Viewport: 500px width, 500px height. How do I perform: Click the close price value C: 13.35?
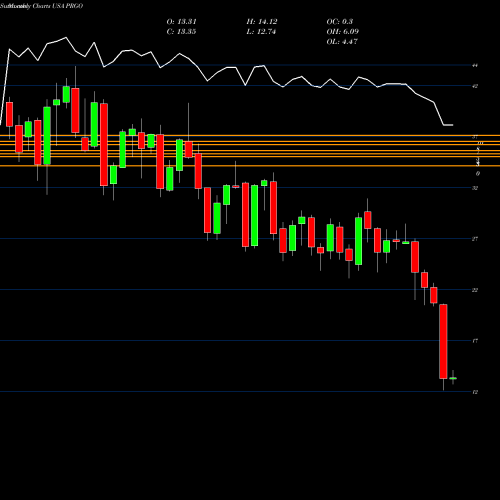(x=181, y=32)
